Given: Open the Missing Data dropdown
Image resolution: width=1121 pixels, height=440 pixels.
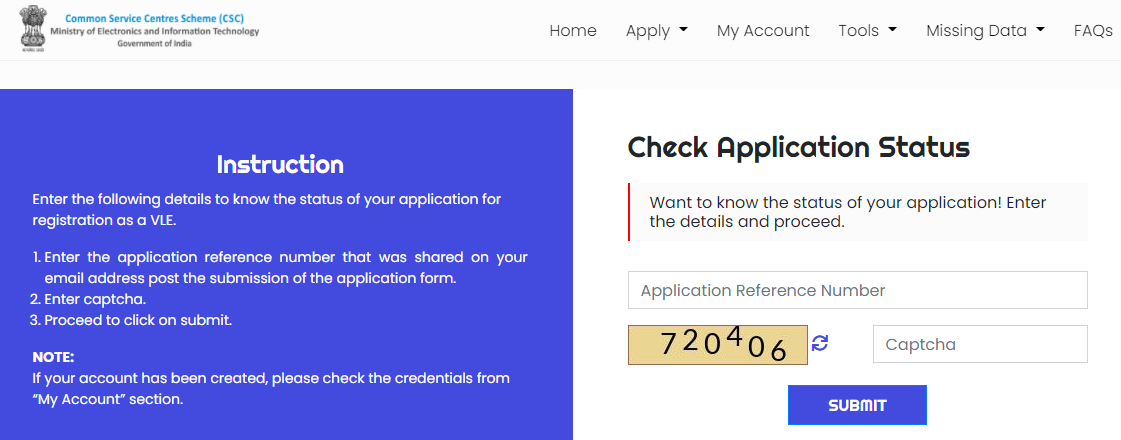Looking at the screenshot, I should pyautogui.click(x=985, y=30).
